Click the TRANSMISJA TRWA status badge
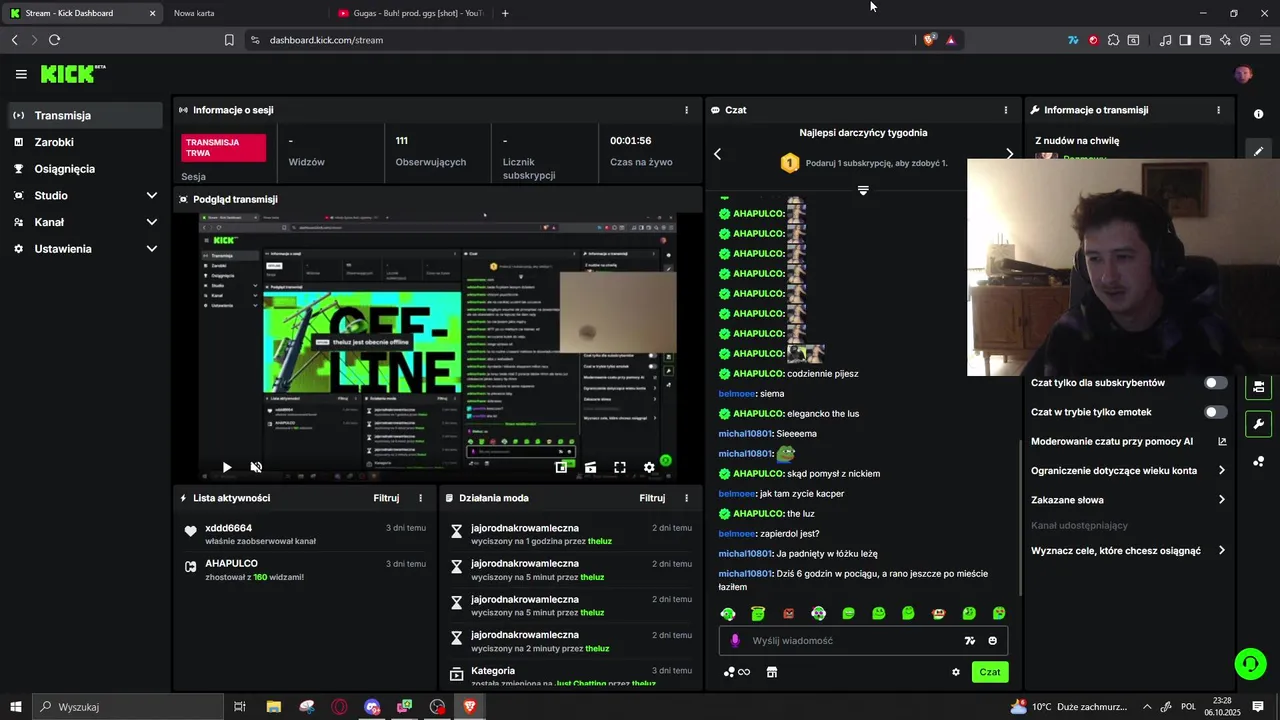The height and width of the screenshot is (720, 1280). coord(223,148)
